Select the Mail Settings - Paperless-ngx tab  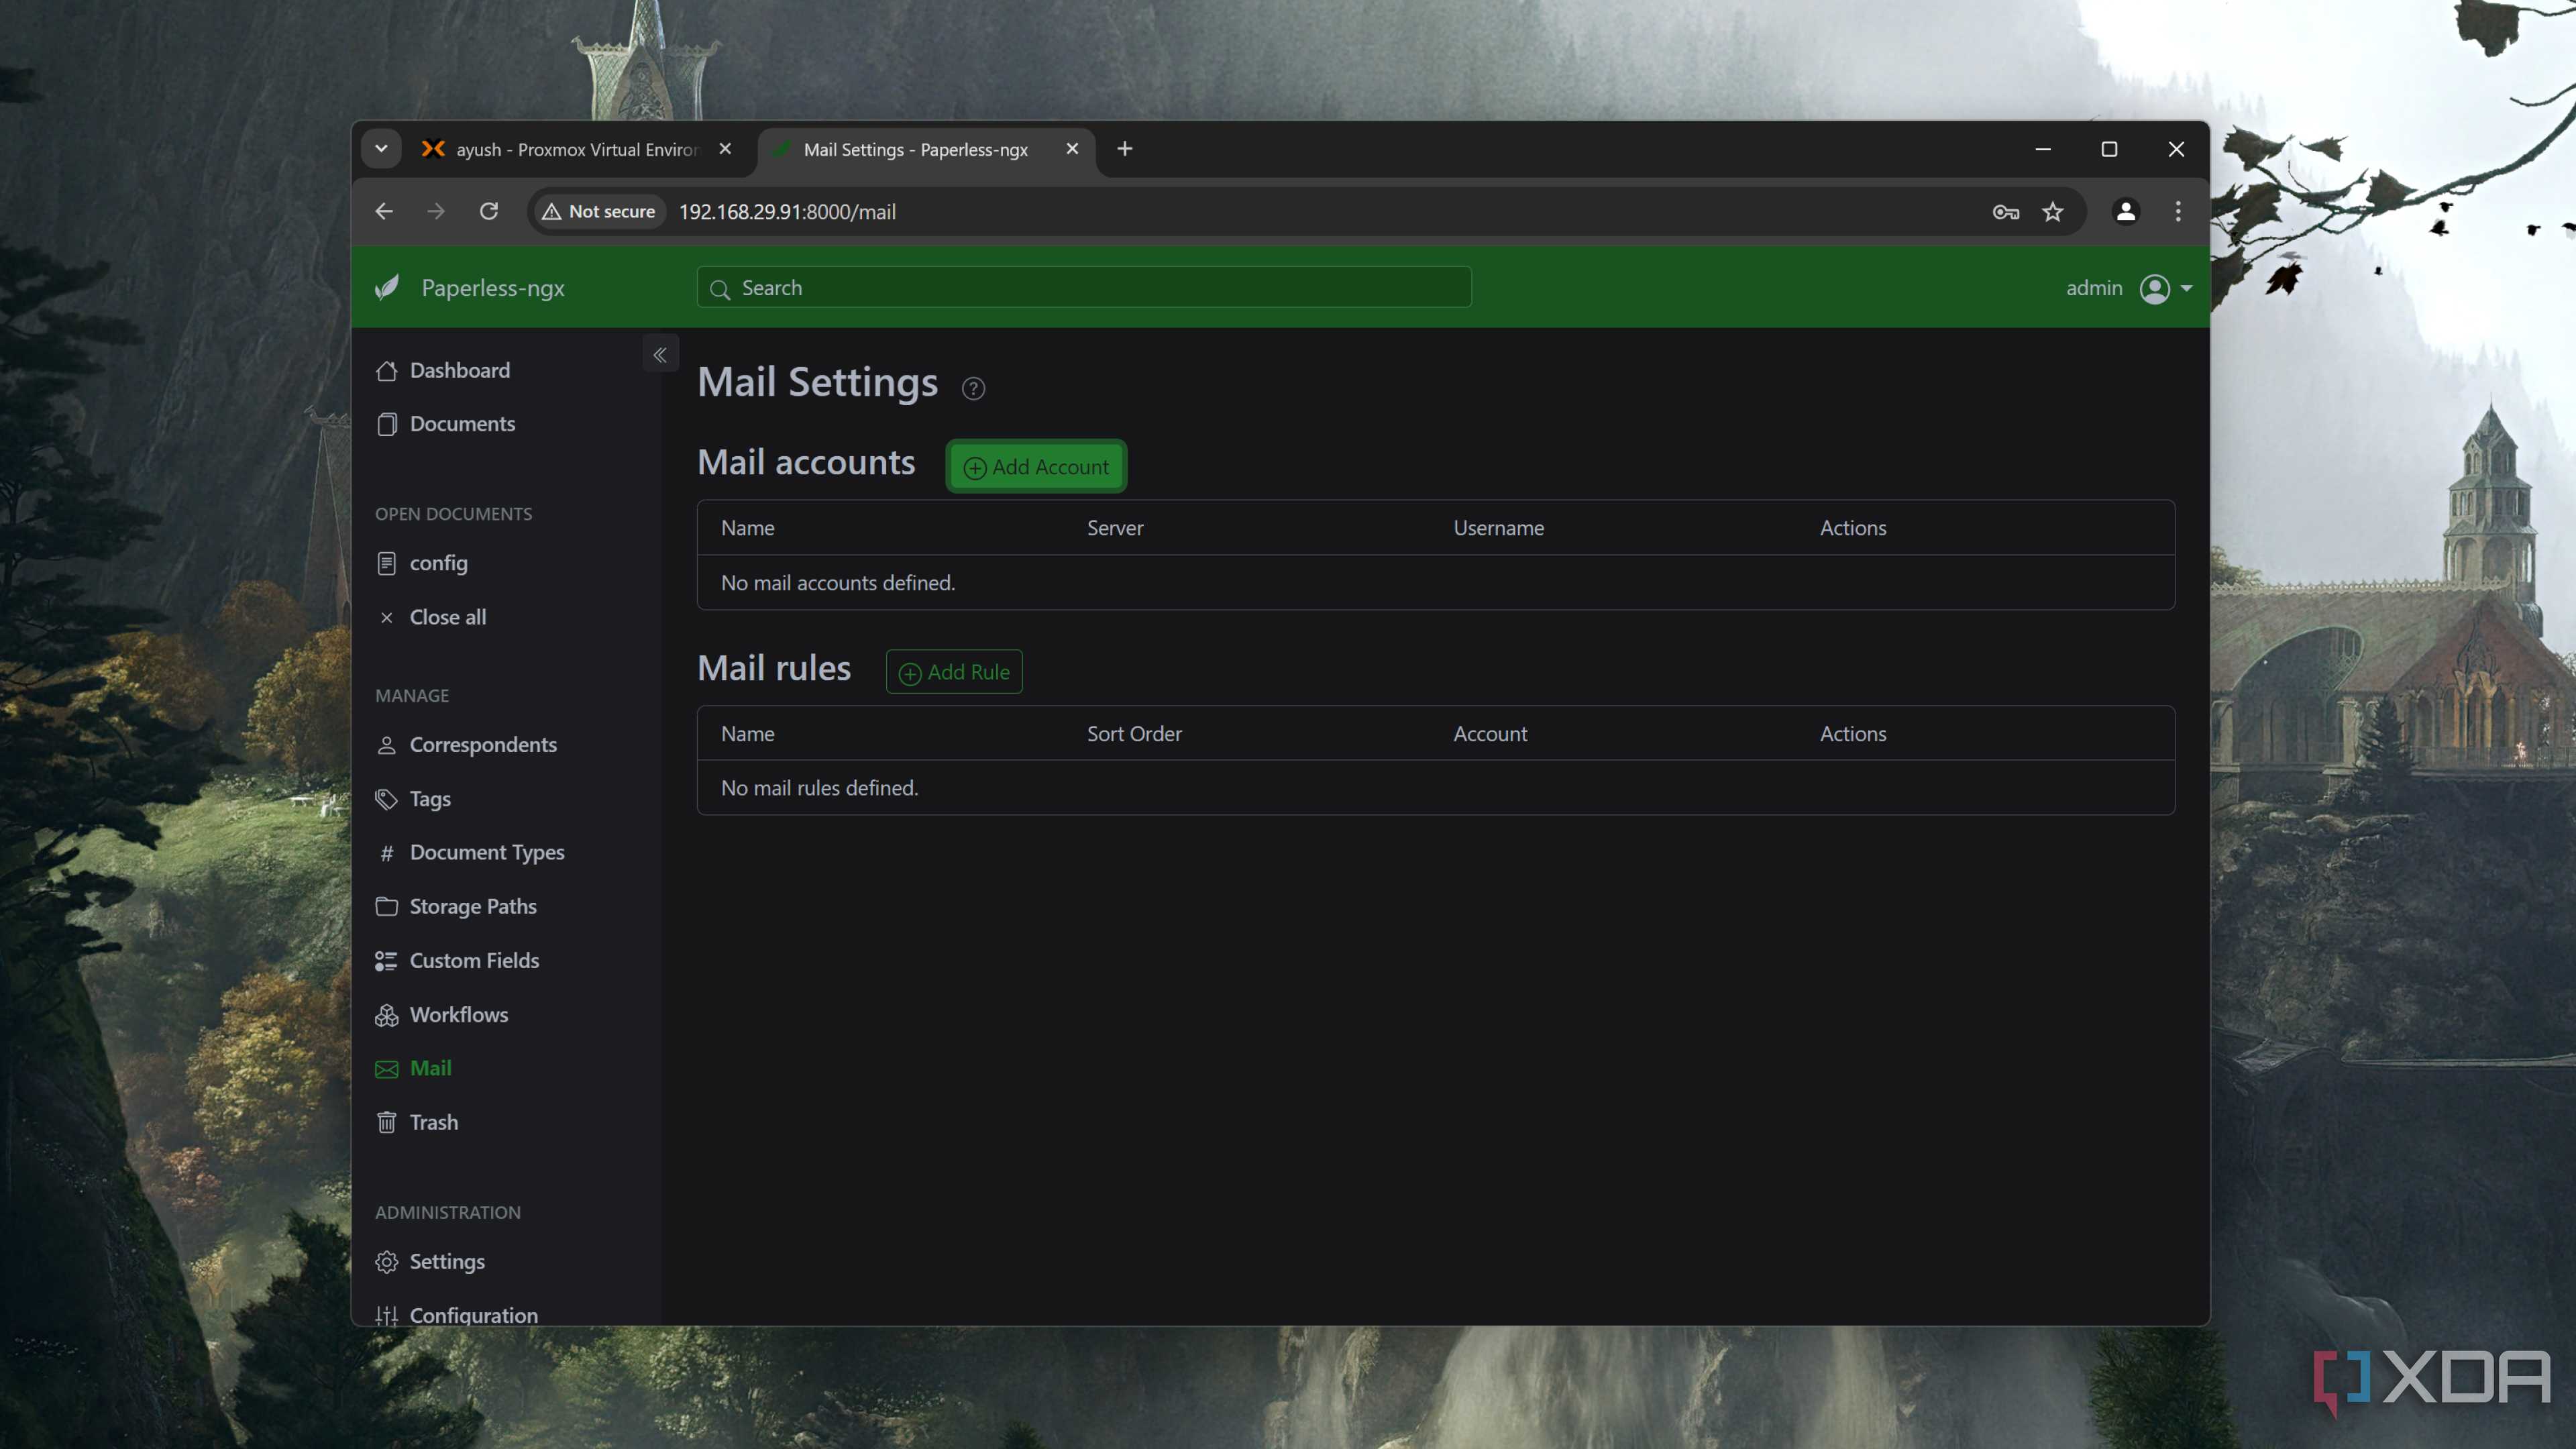[915, 149]
